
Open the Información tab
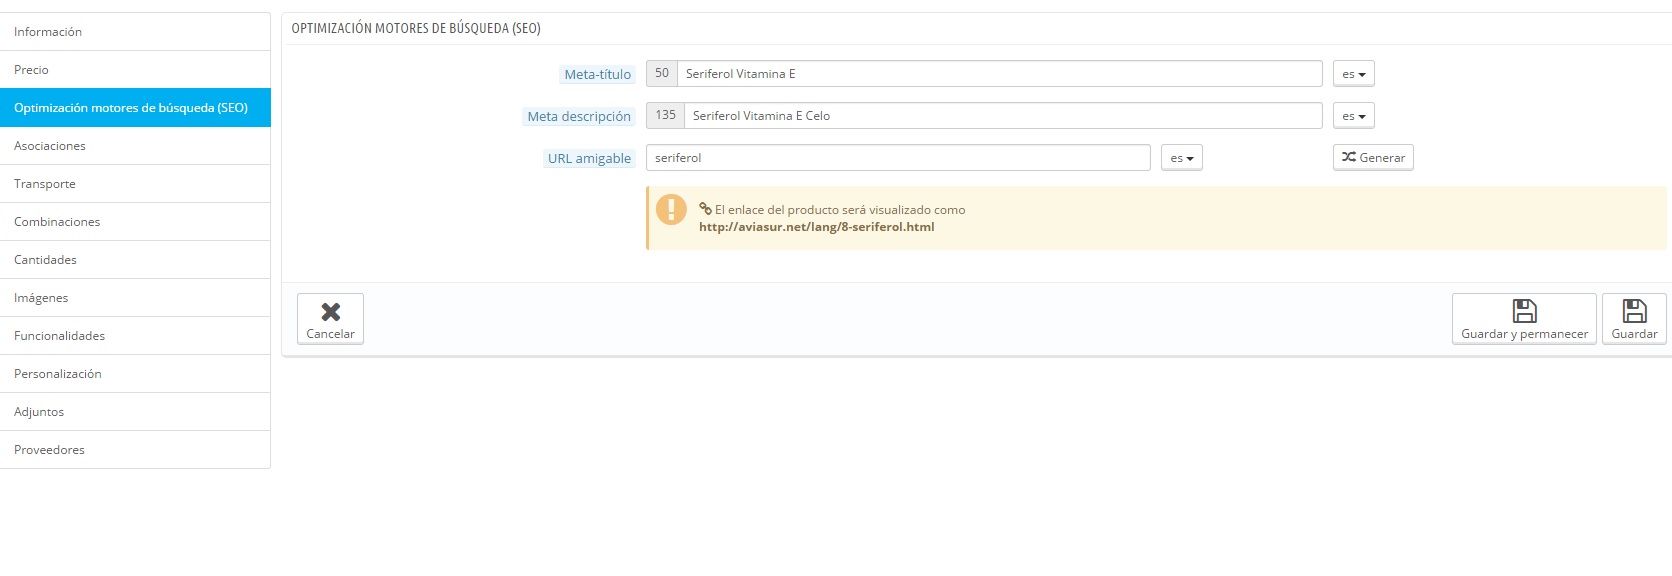(x=135, y=32)
